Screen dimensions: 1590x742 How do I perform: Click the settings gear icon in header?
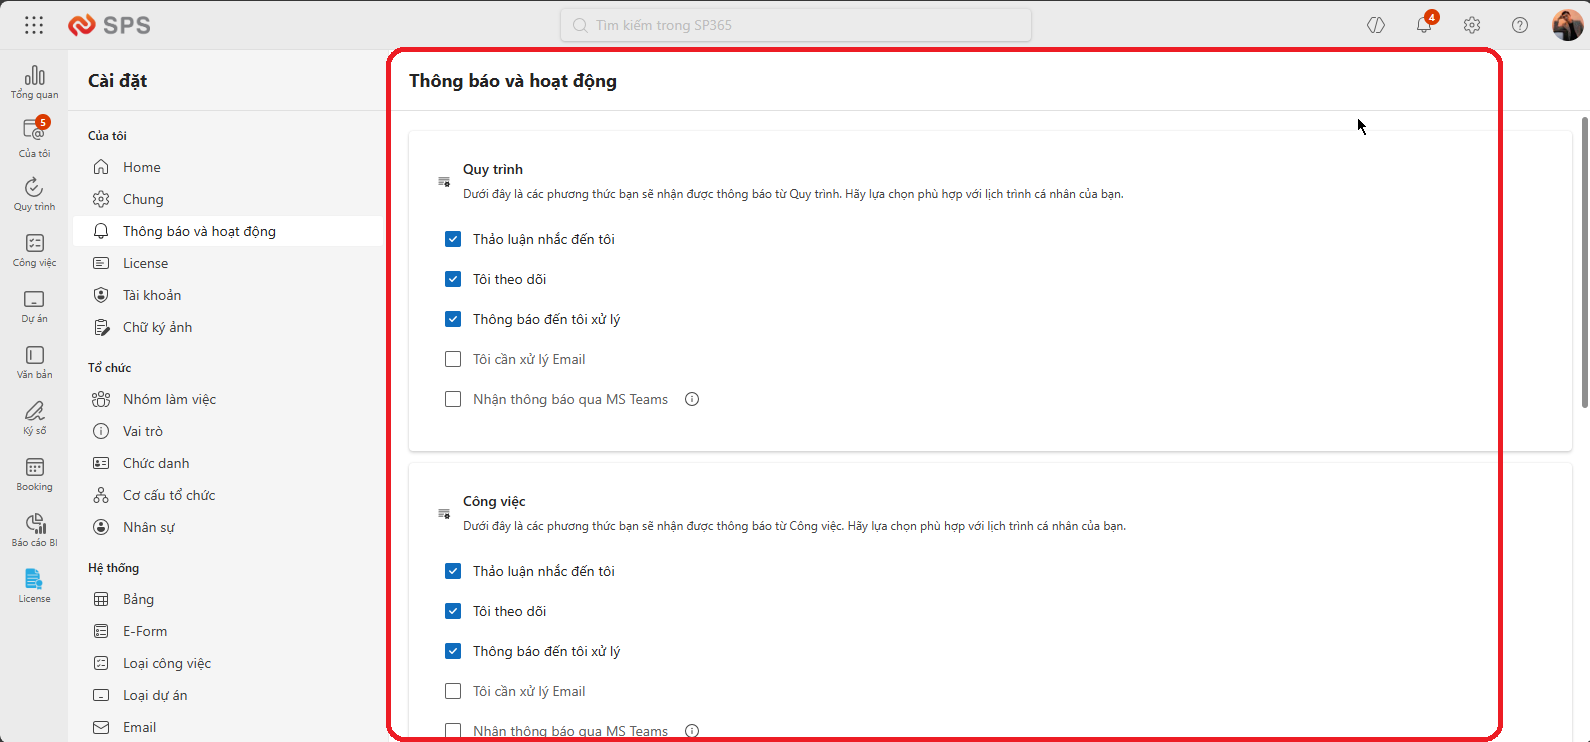[x=1472, y=25]
